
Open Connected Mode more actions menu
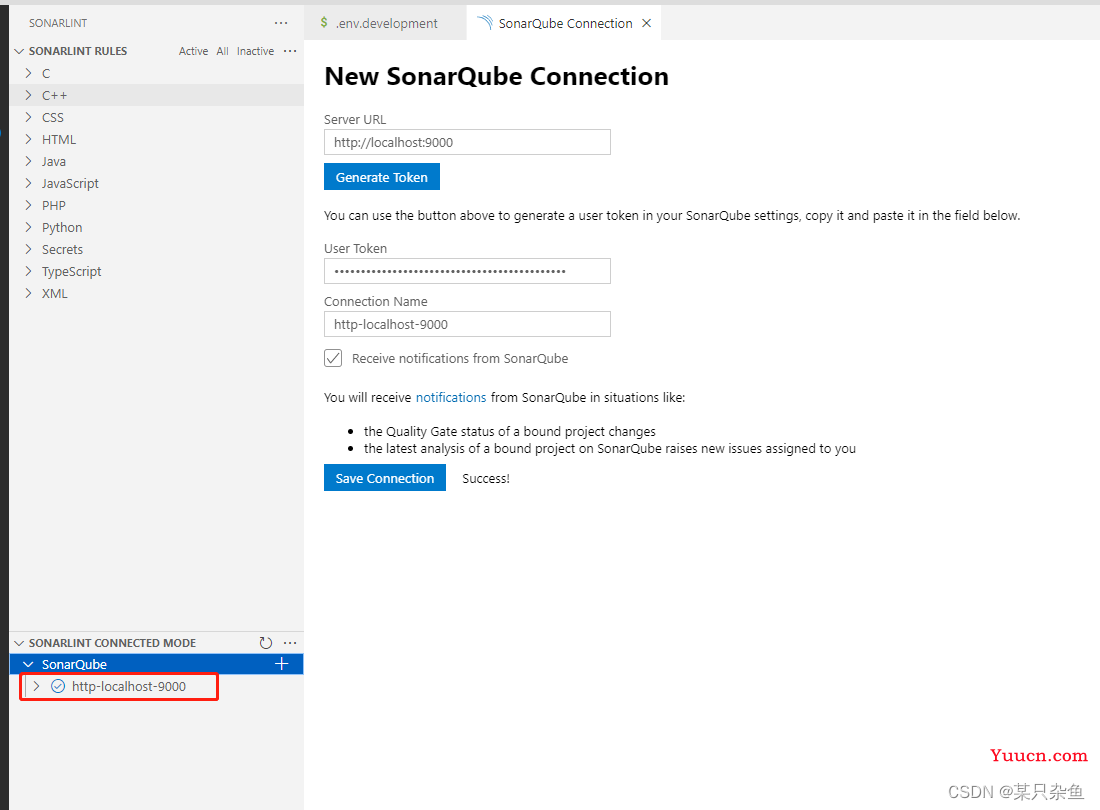(290, 642)
